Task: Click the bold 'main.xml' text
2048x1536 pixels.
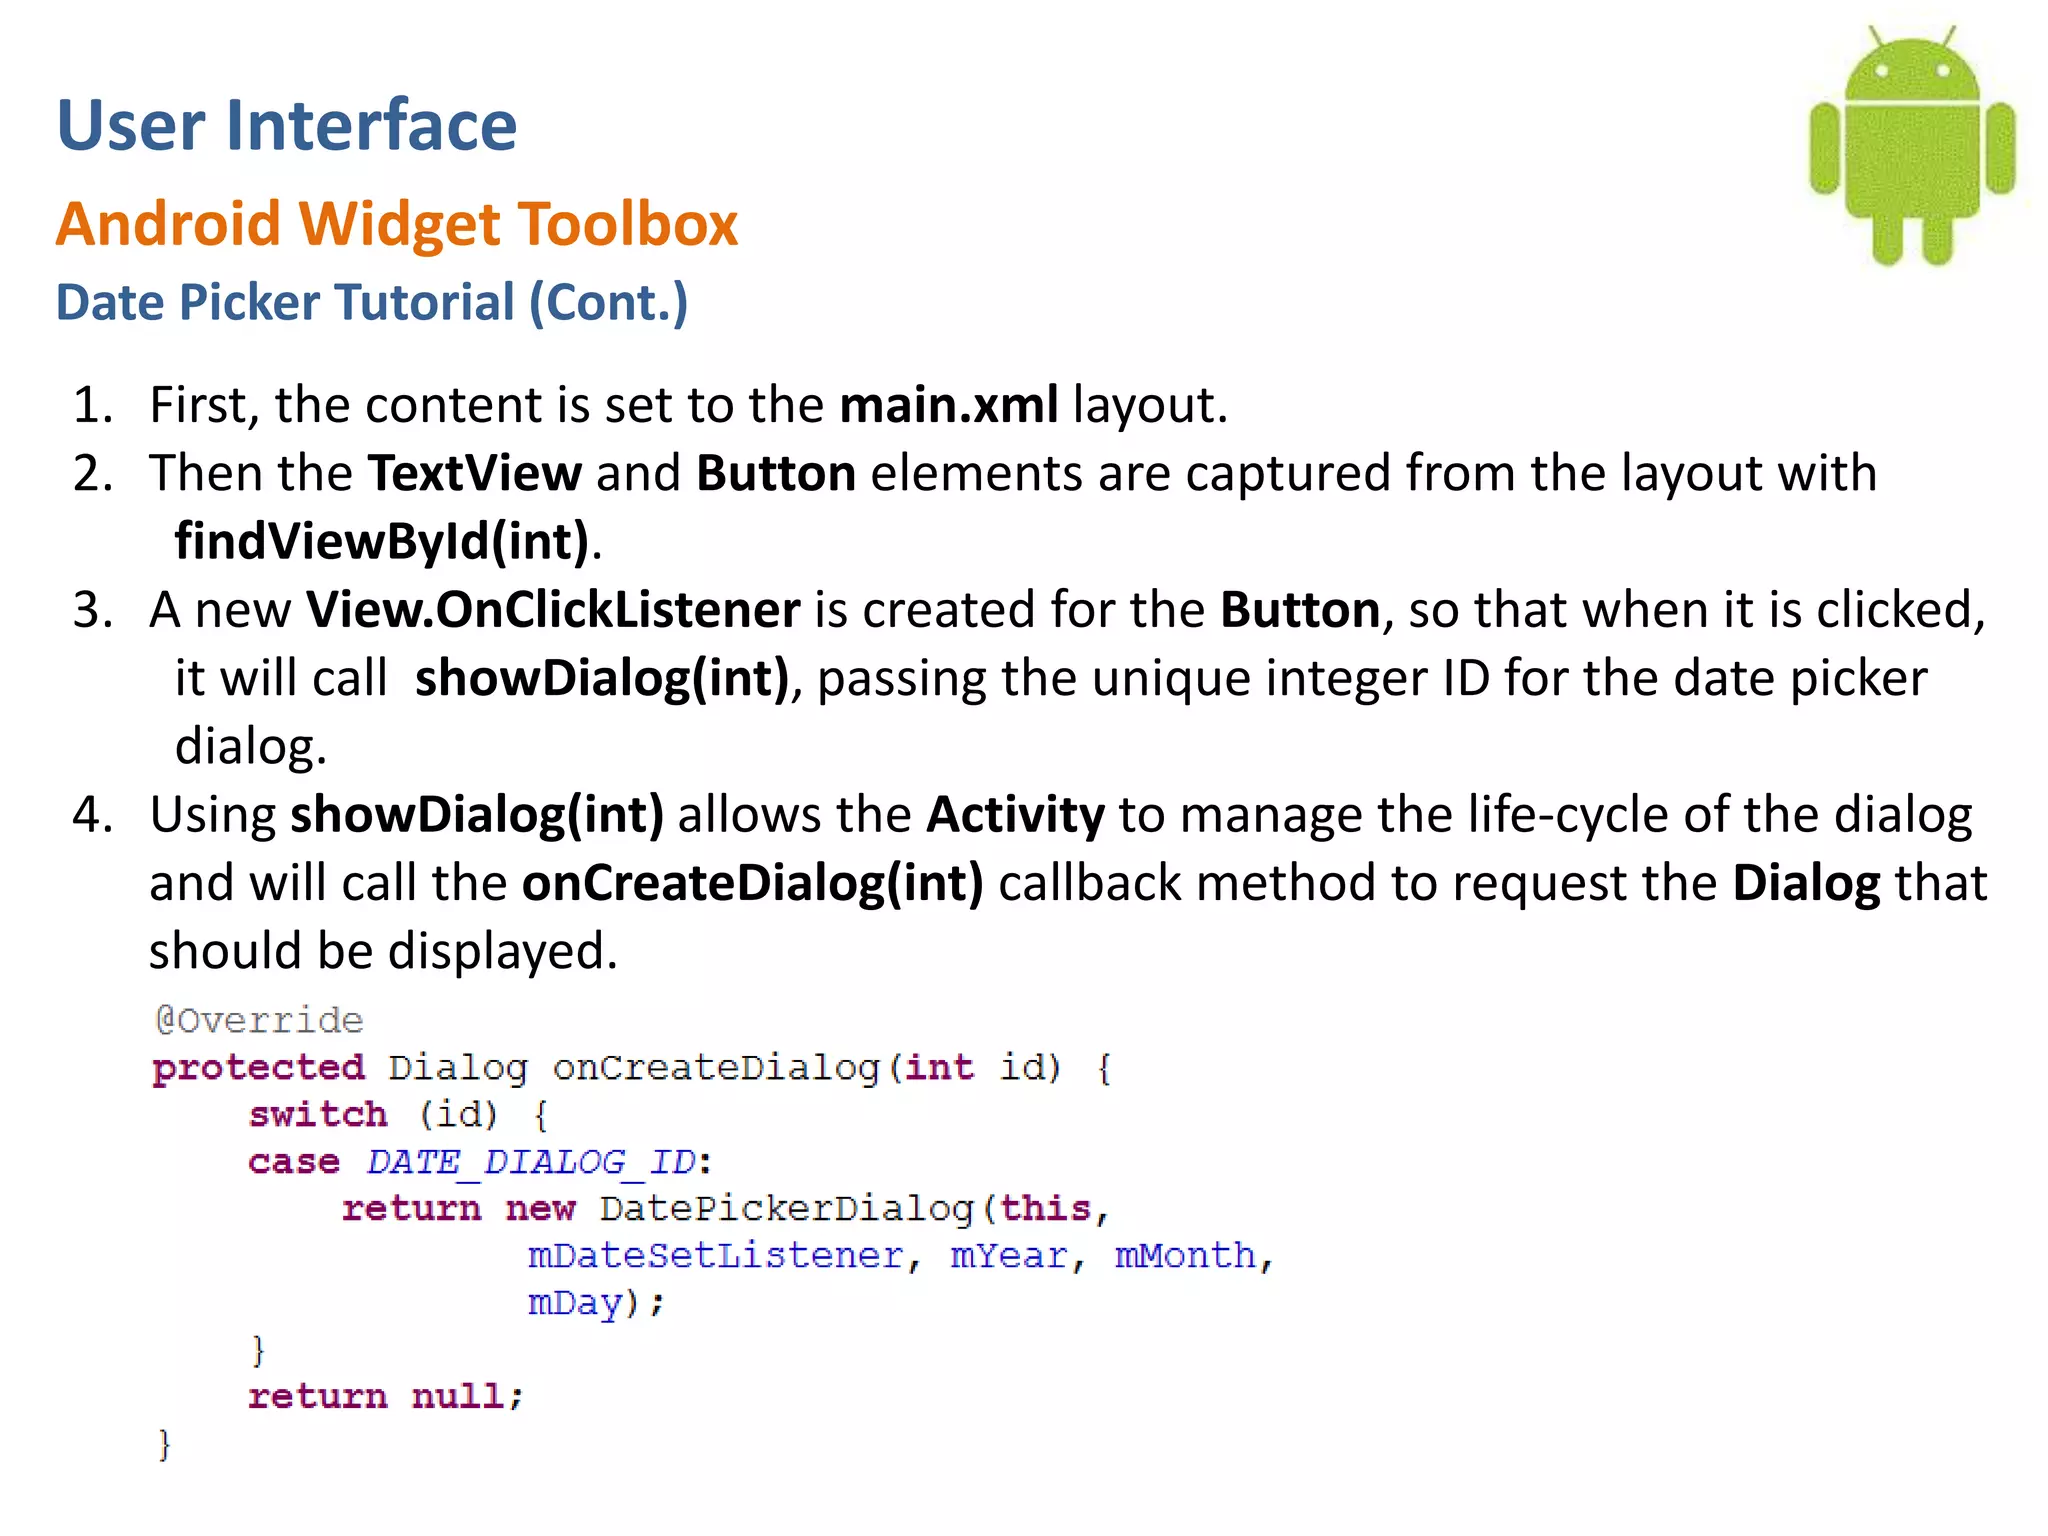Action: (x=948, y=405)
